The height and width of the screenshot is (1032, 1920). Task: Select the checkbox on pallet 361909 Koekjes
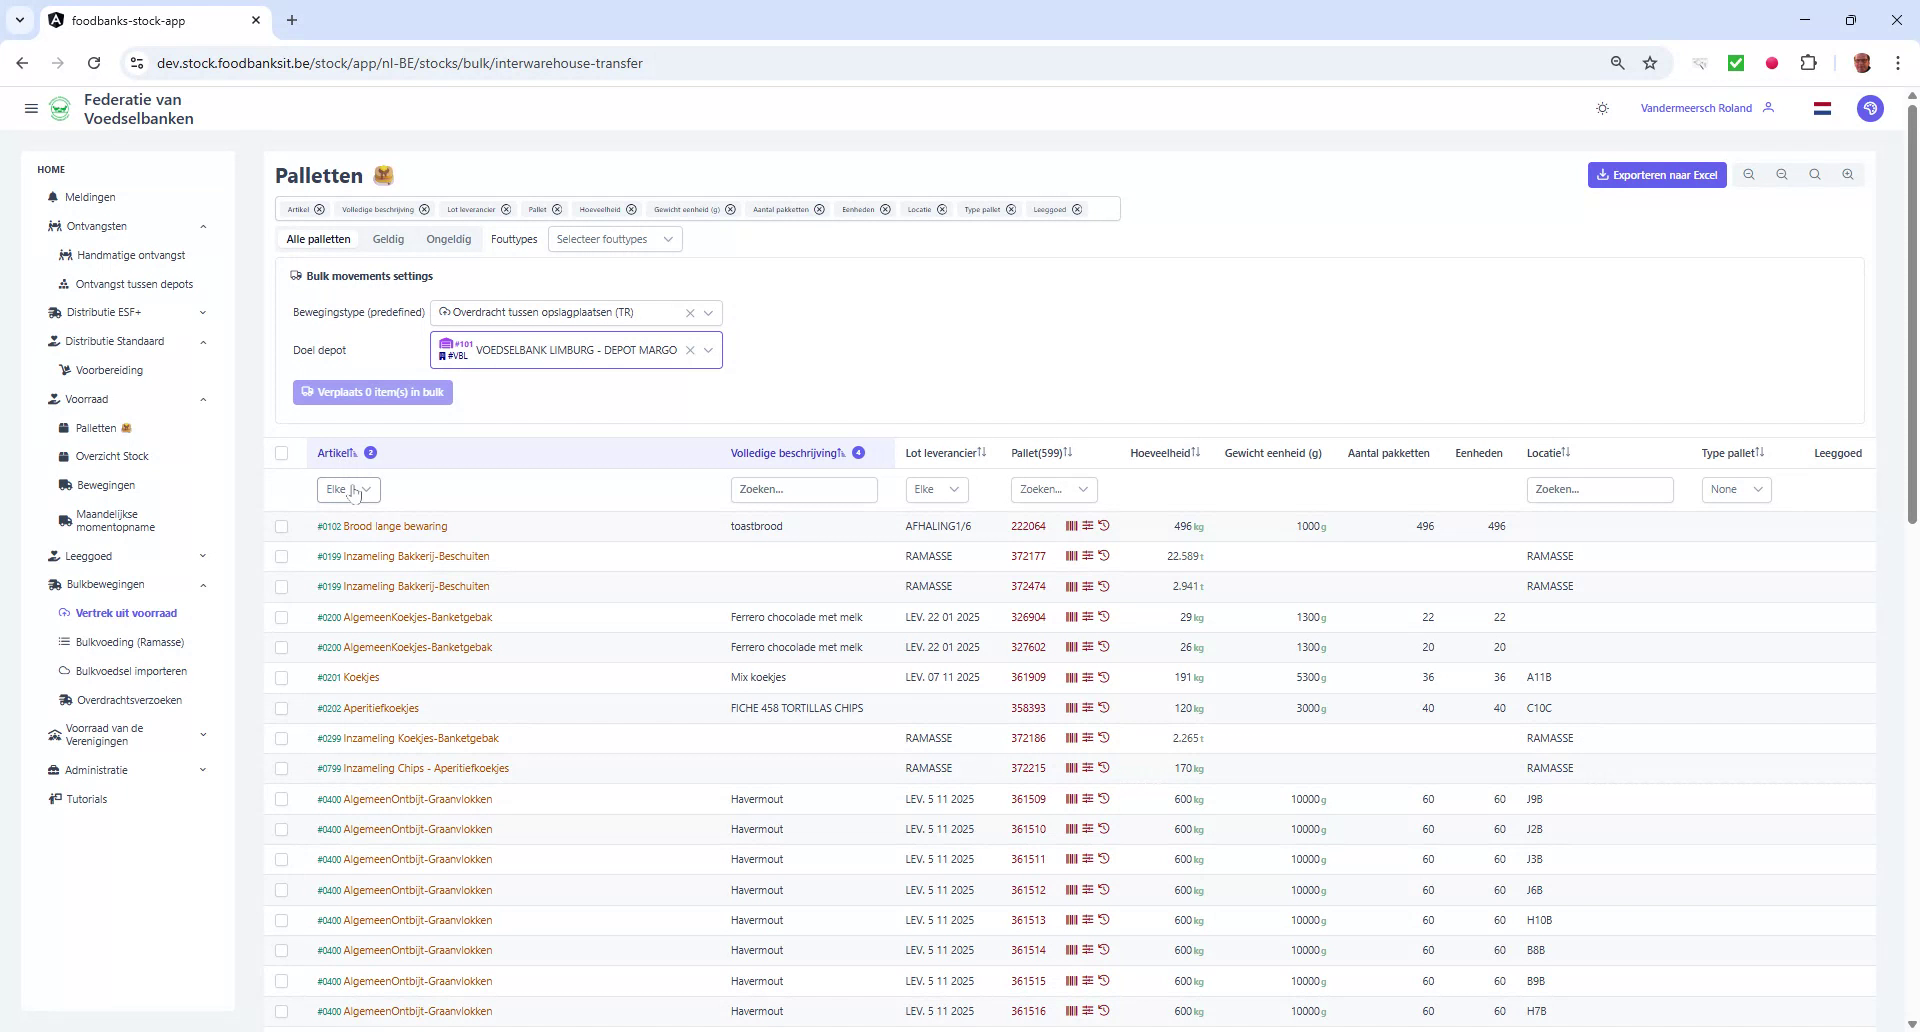[283, 678]
